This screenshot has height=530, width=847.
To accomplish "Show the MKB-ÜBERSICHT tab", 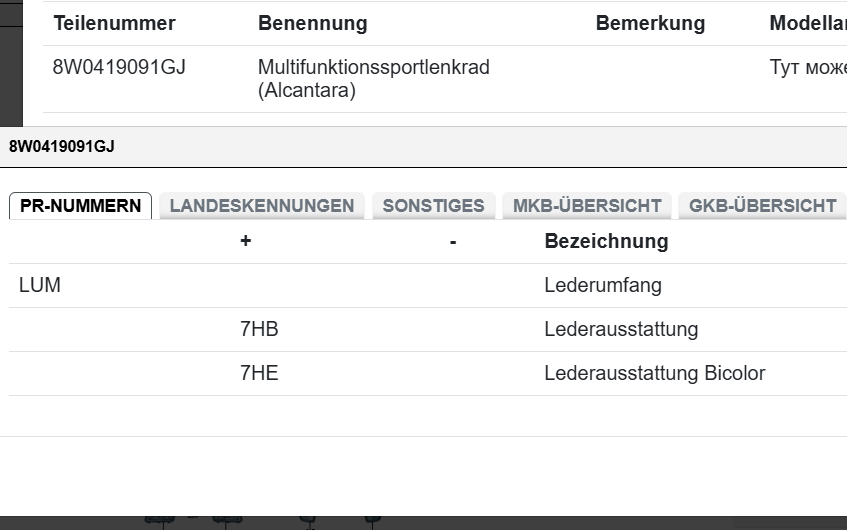I will click(x=587, y=206).
